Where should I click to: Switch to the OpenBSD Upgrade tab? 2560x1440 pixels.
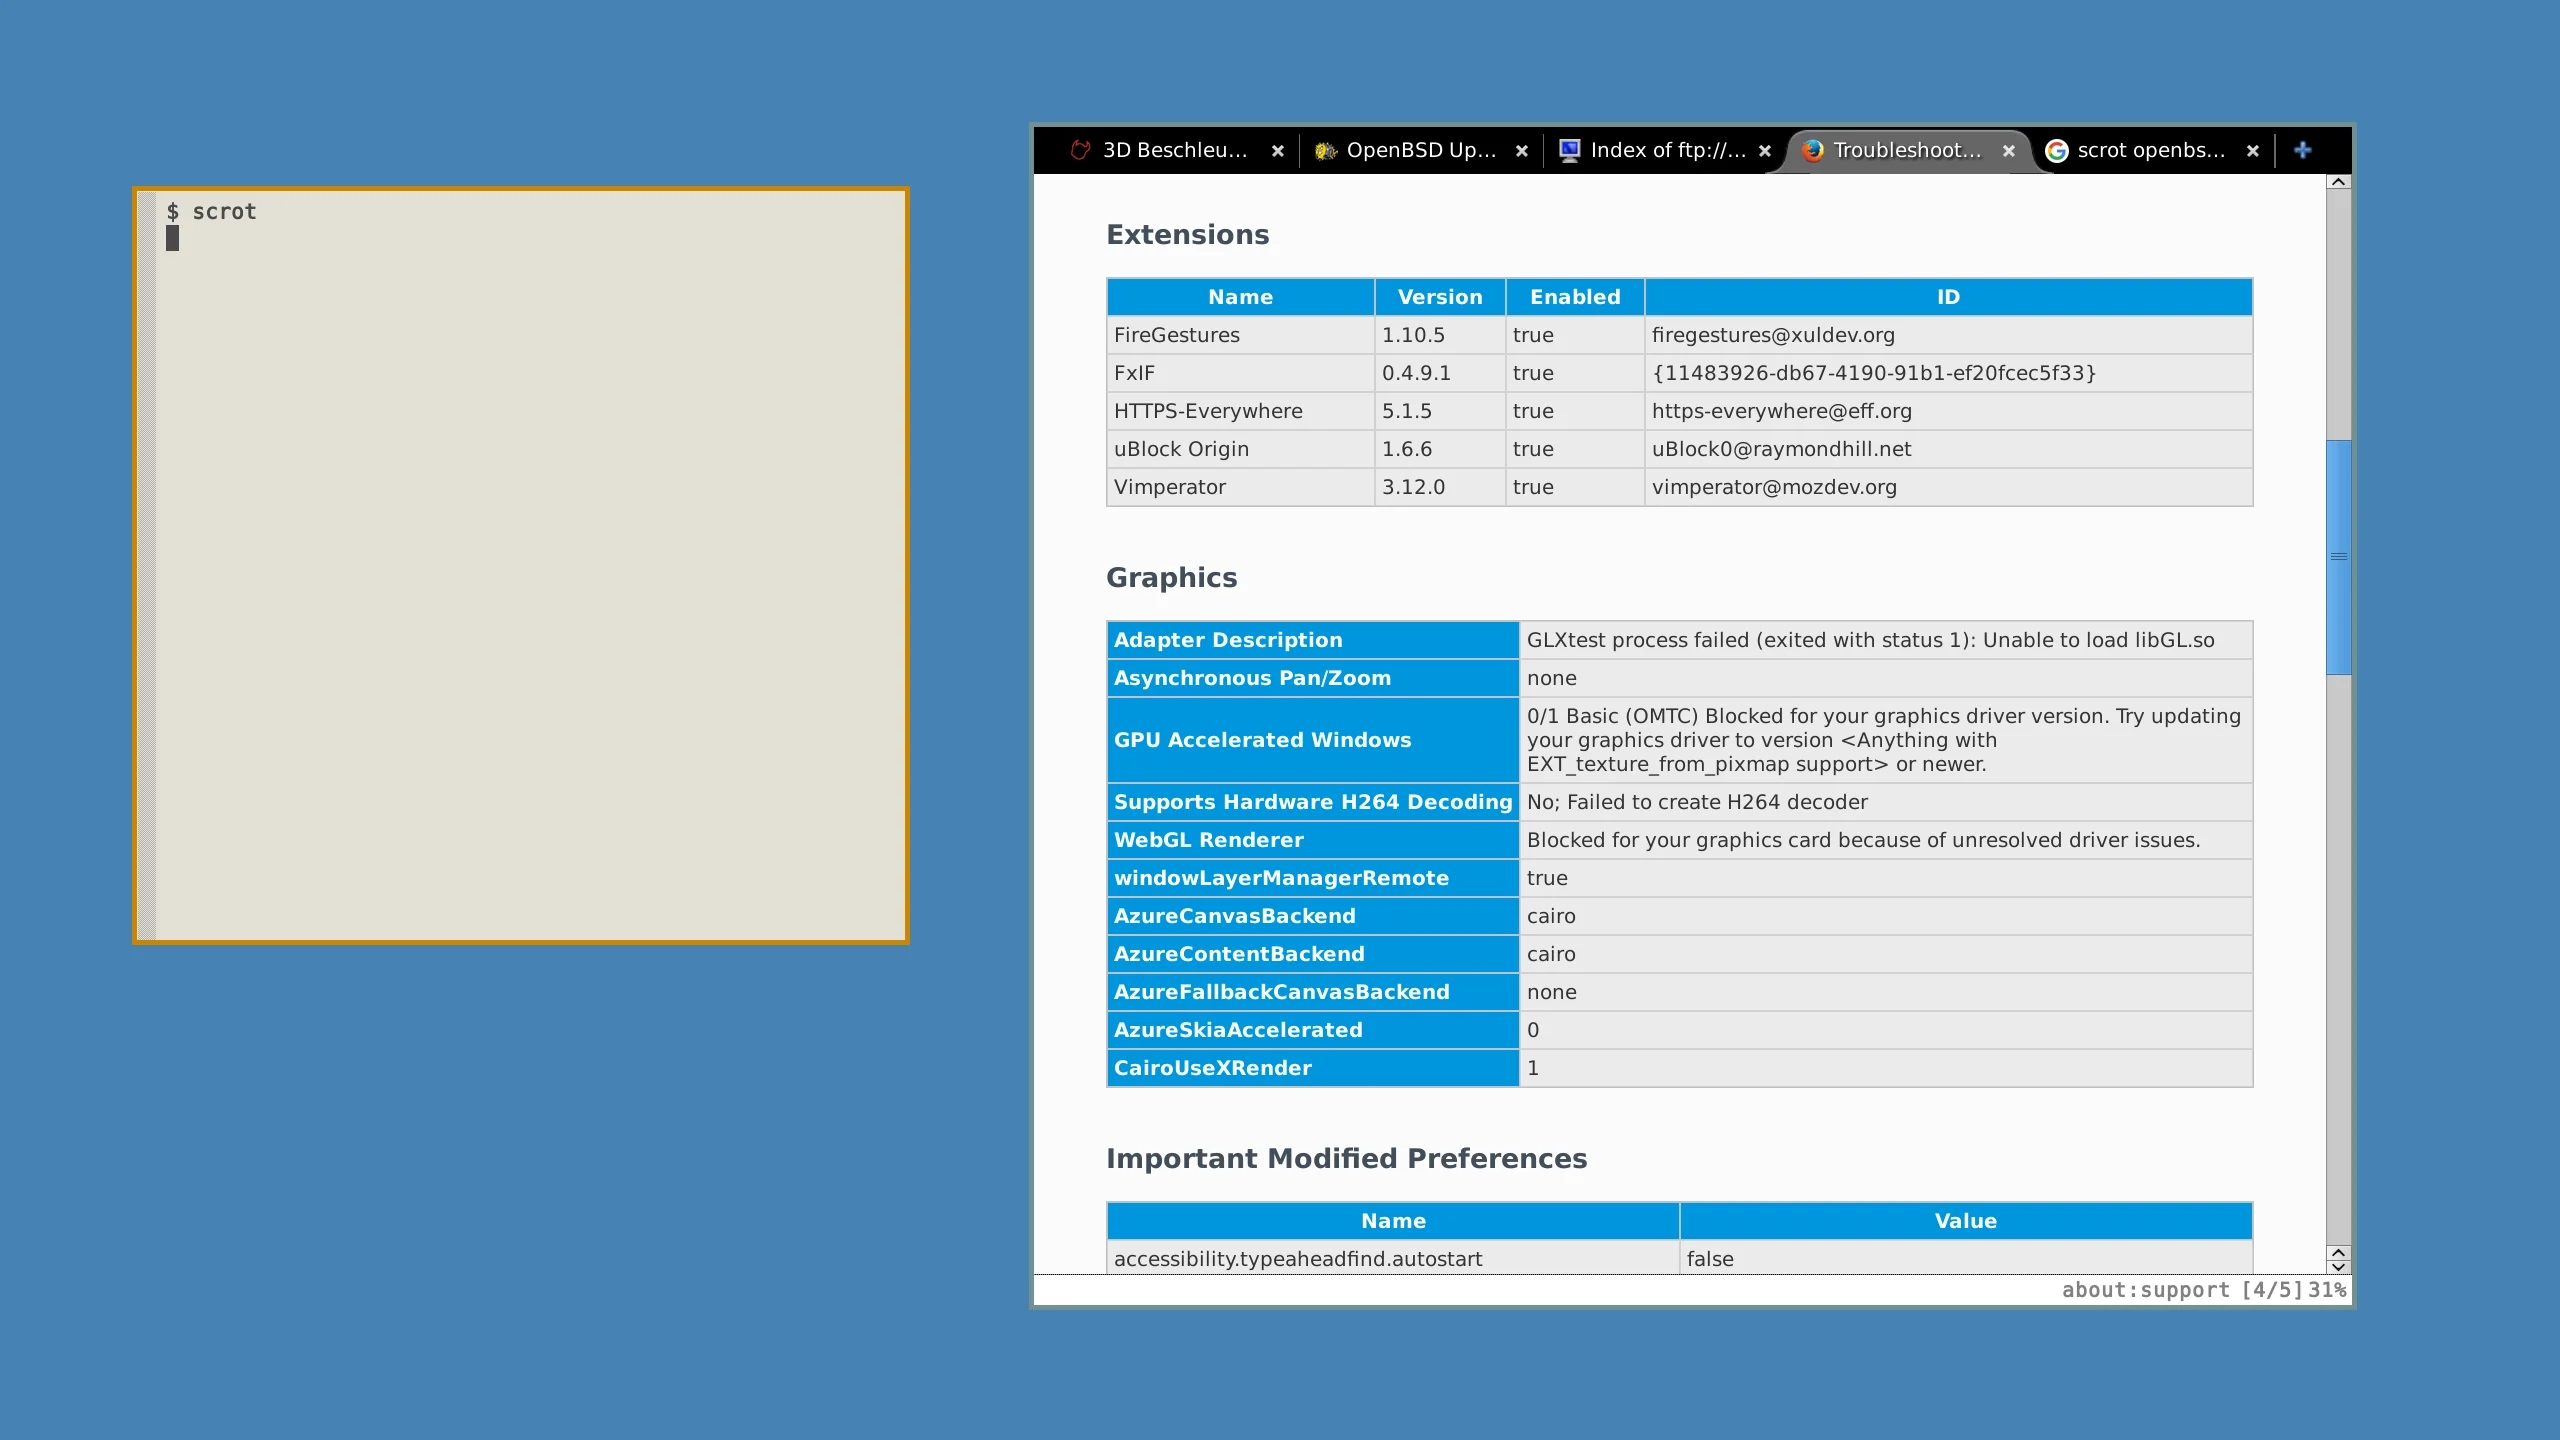click(x=1420, y=150)
